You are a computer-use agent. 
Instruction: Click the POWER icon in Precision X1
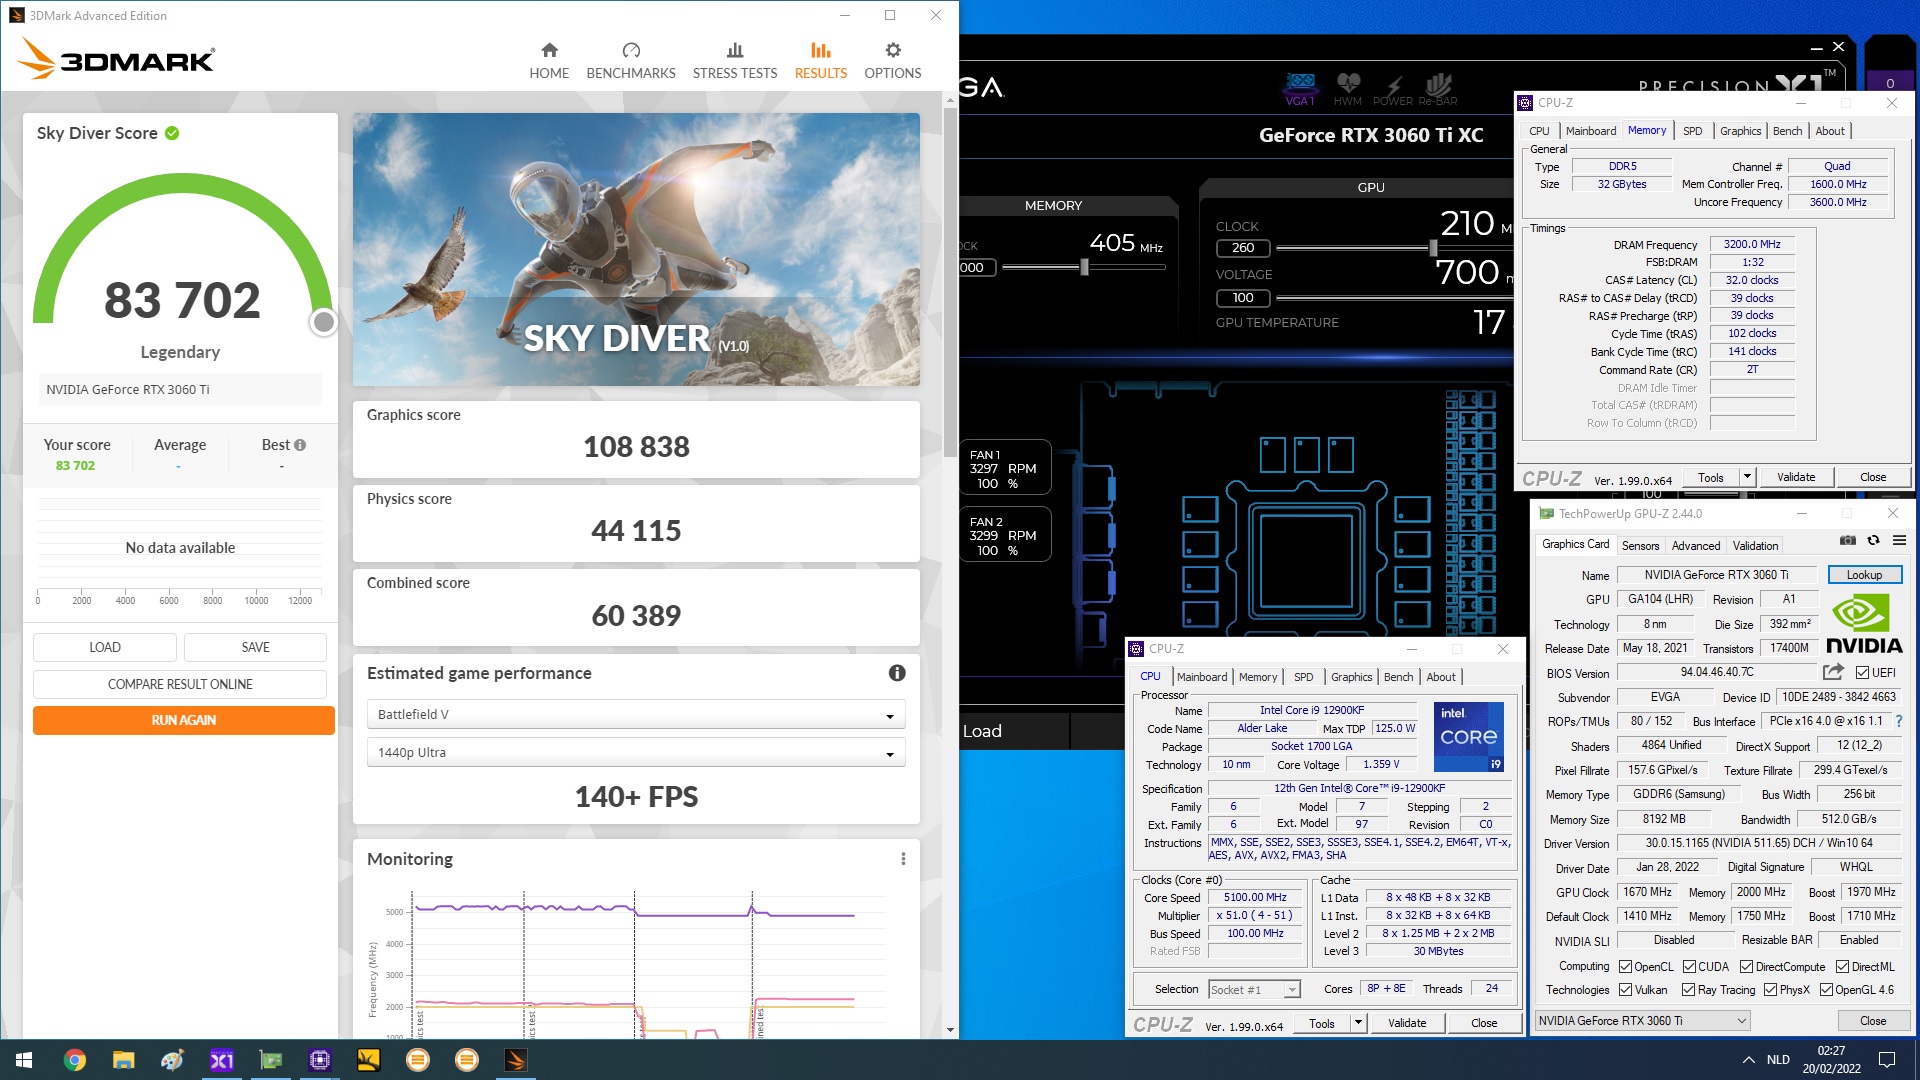[1393, 89]
